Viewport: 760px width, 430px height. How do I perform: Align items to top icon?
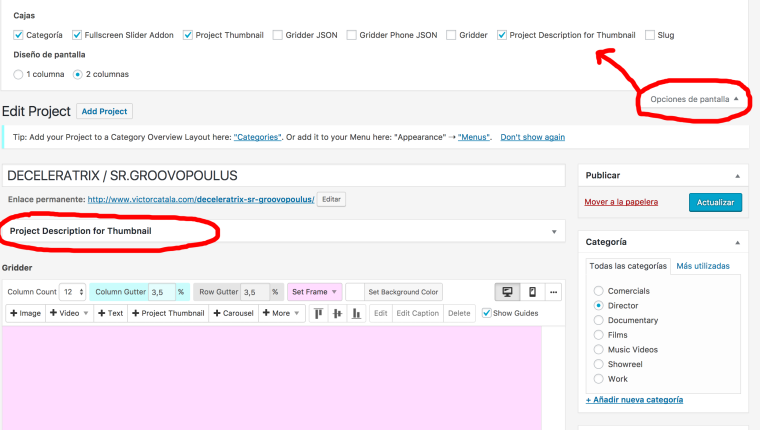pos(318,313)
